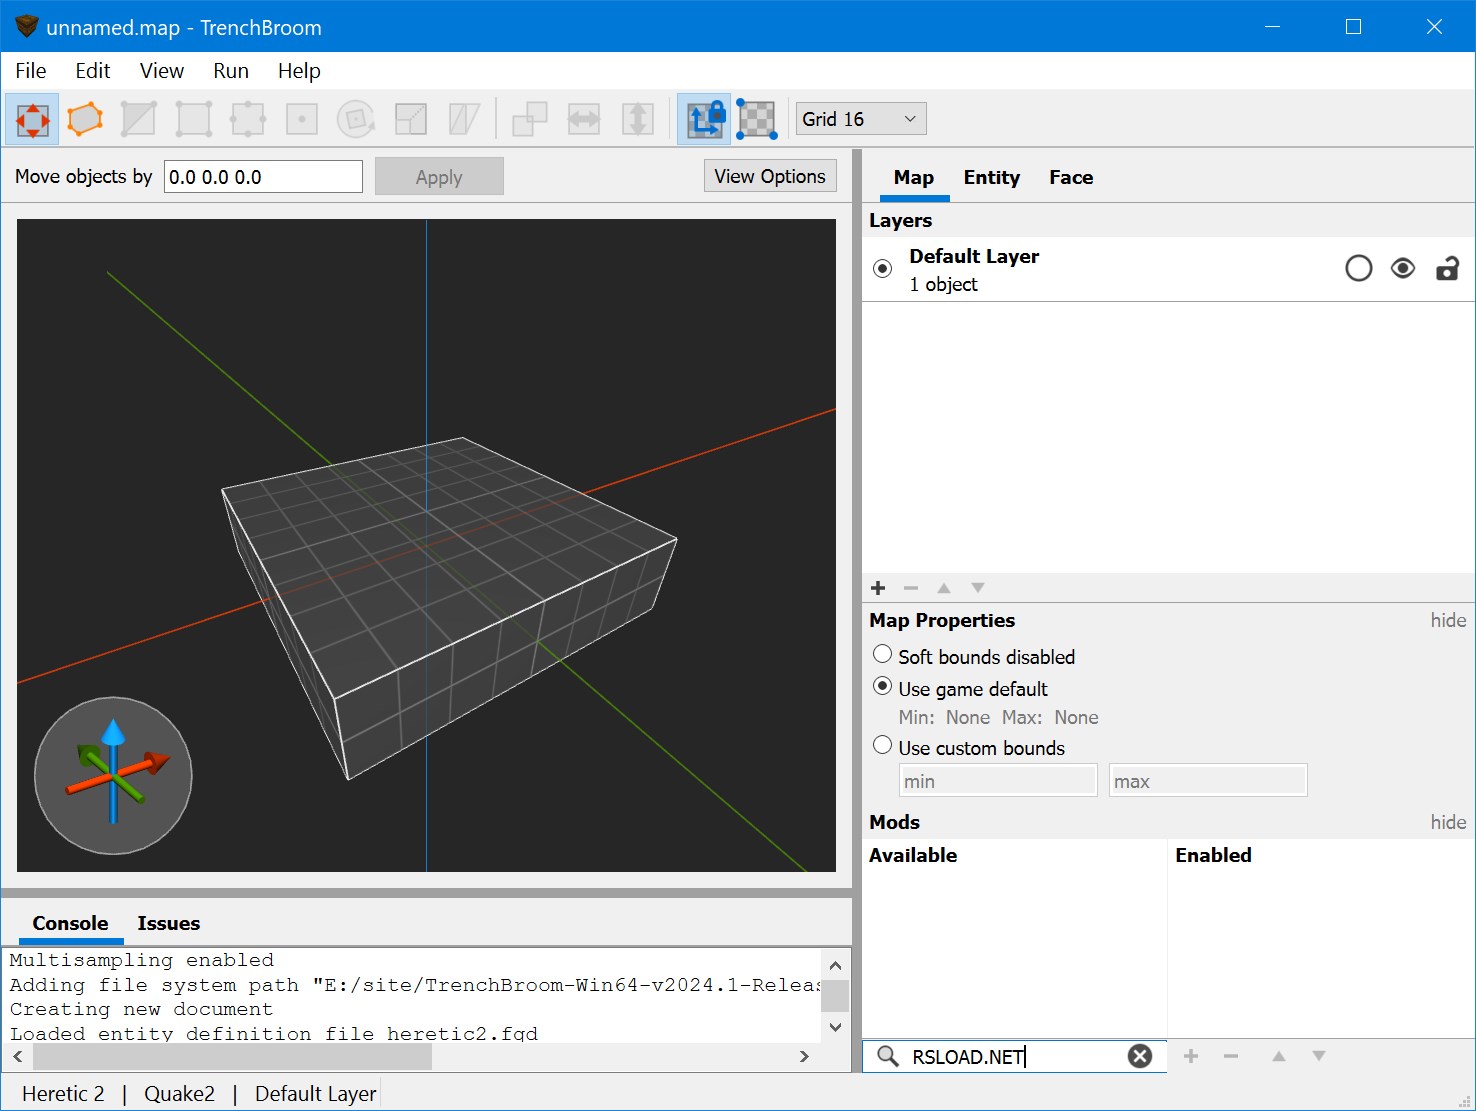This screenshot has height=1111, width=1476.
Task: Collapse the Mods section with hide
Action: [x=1447, y=822]
